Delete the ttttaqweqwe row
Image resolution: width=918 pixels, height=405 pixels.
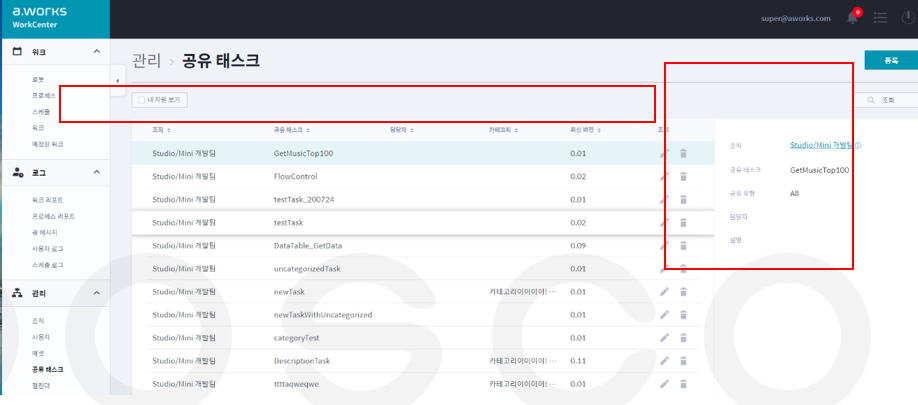(683, 384)
